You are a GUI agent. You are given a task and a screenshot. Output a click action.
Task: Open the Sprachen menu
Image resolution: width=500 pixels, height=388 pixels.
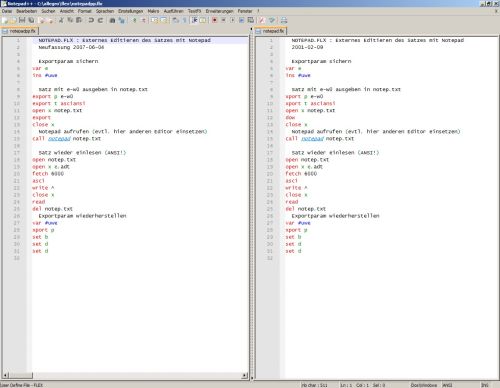pyautogui.click(x=105, y=11)
